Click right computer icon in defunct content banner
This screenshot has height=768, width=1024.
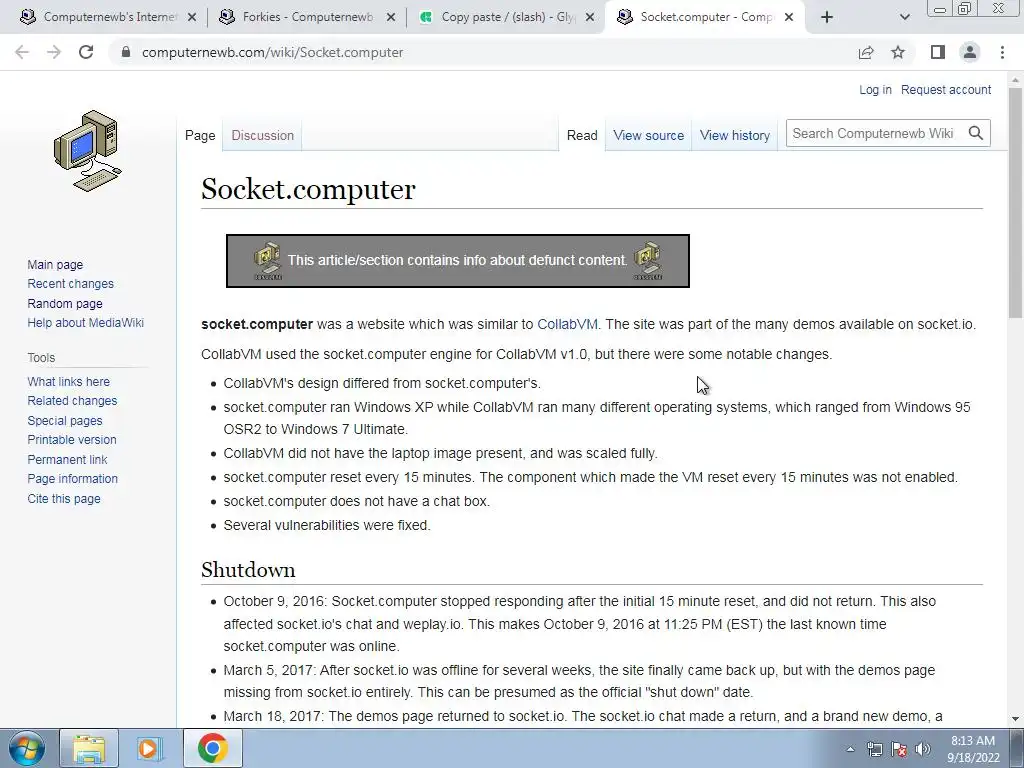(x=648, y=261)
